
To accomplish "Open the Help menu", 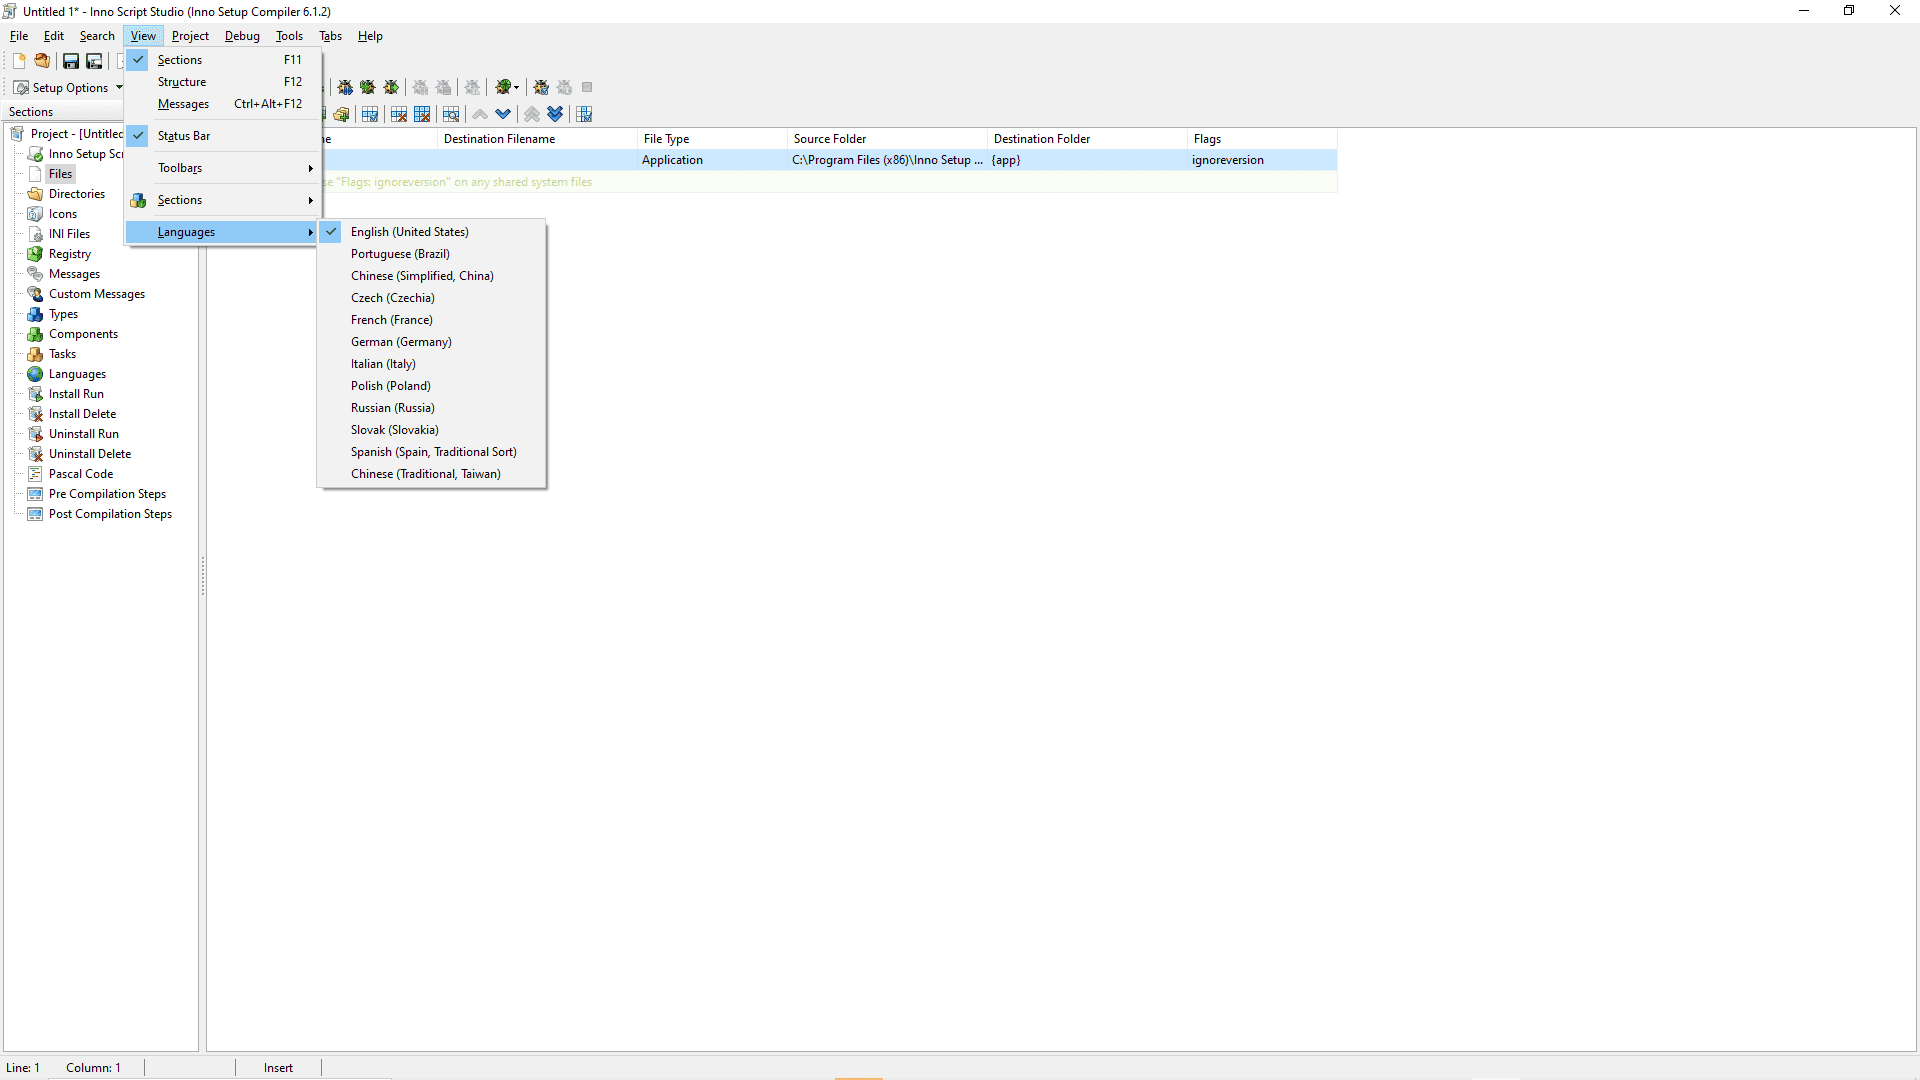I will (x=370, y=36).
